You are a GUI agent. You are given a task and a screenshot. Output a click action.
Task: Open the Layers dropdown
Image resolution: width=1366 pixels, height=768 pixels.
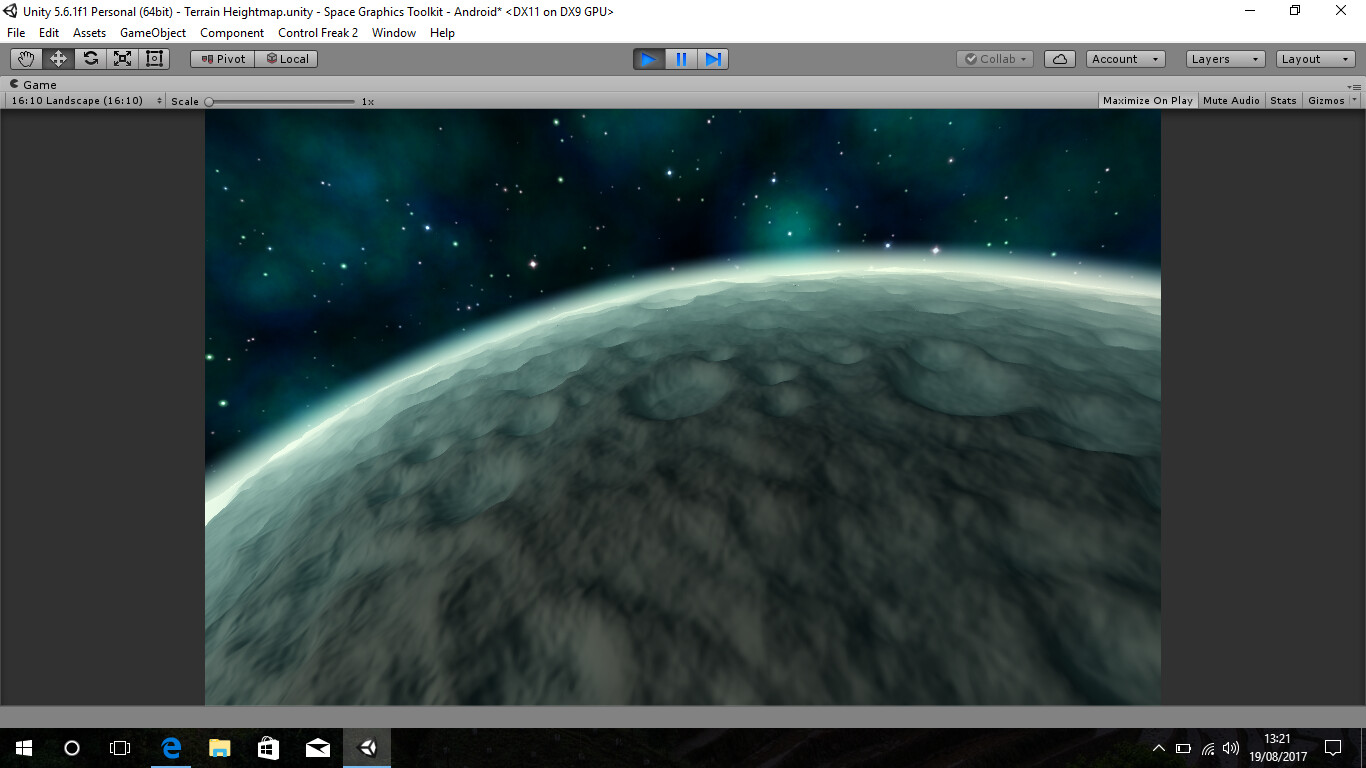[x=1224, y=58]
